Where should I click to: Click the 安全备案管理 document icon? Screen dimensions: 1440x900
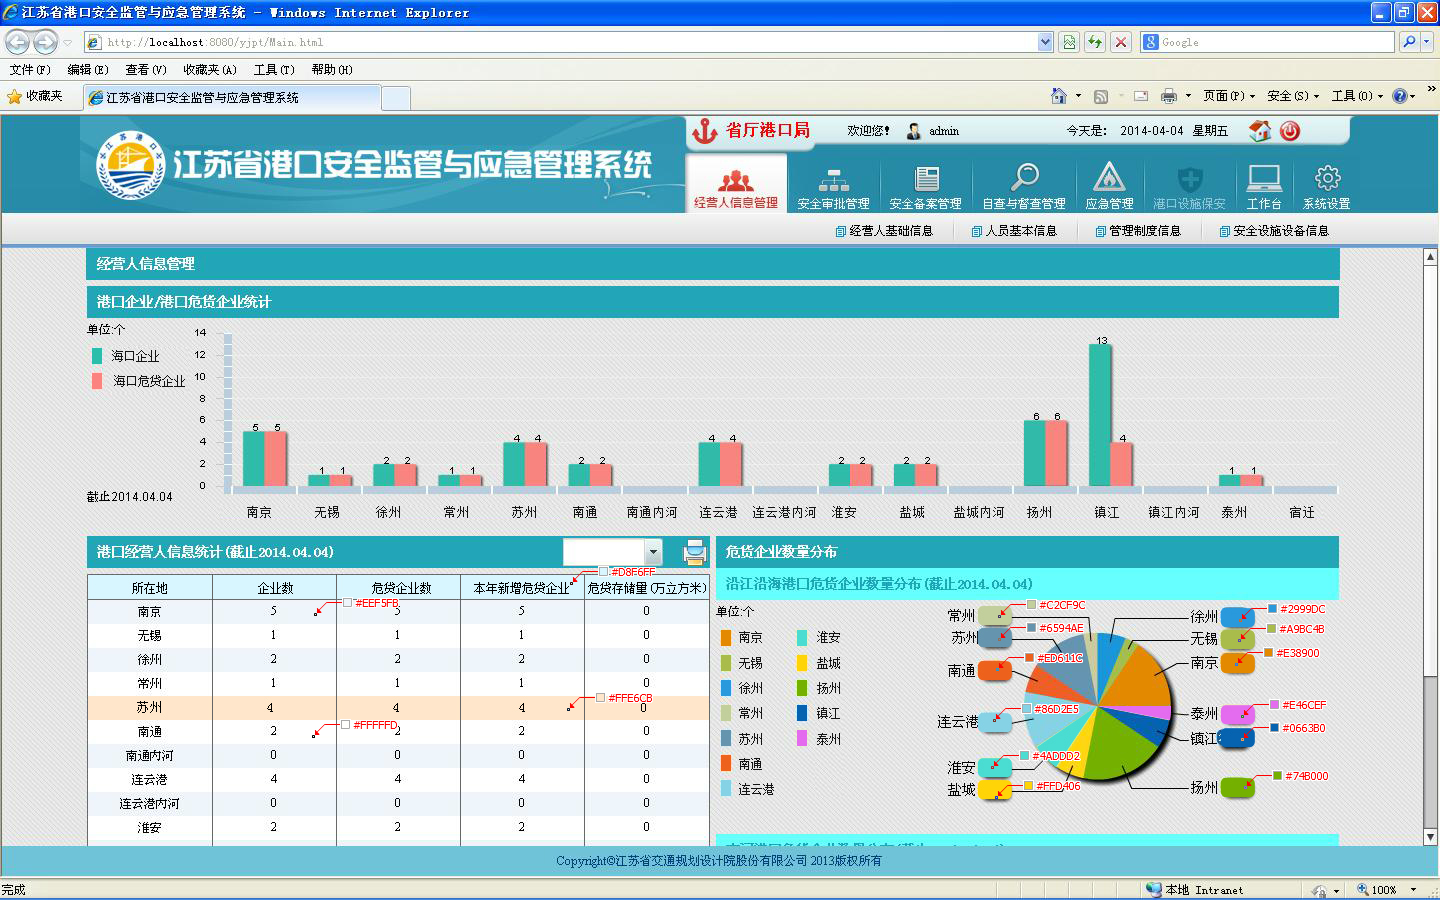926,180
